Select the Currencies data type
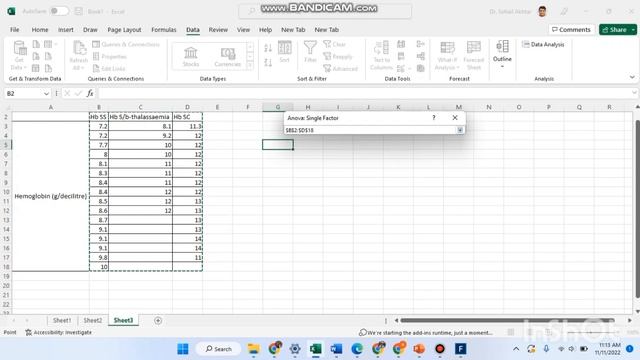Screen dimensions: 640x360 [228, 56]
